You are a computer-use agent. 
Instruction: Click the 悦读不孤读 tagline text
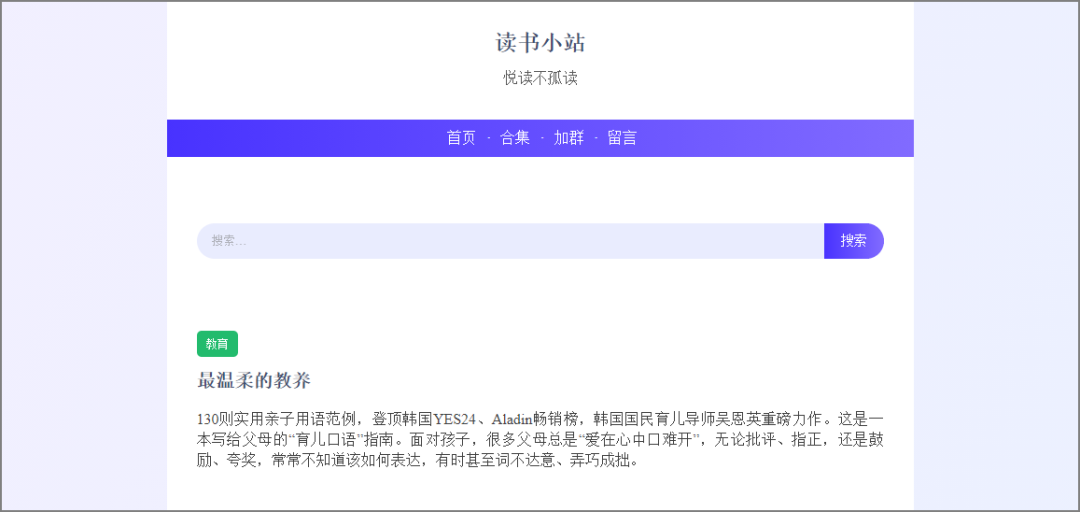pos(540,78)
